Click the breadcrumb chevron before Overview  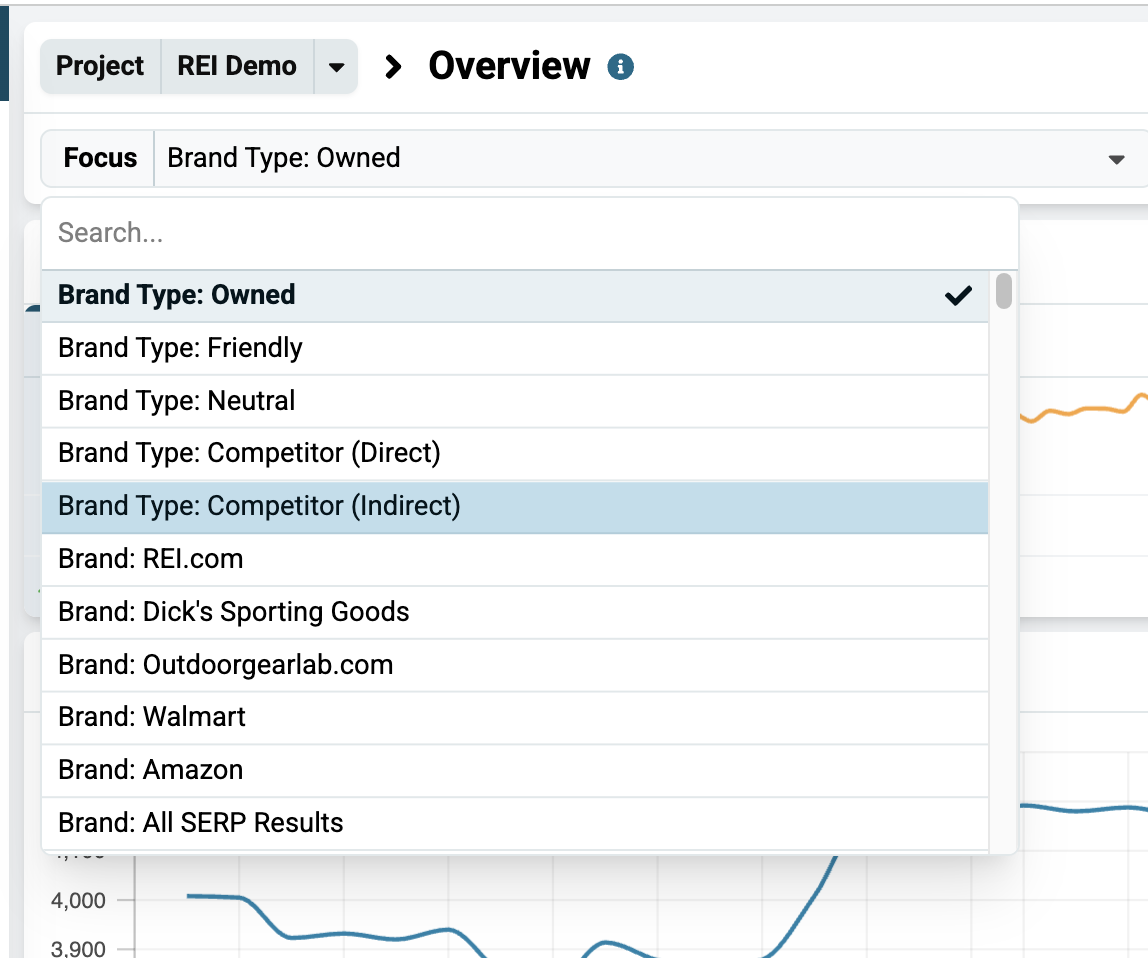pos(393,67)
